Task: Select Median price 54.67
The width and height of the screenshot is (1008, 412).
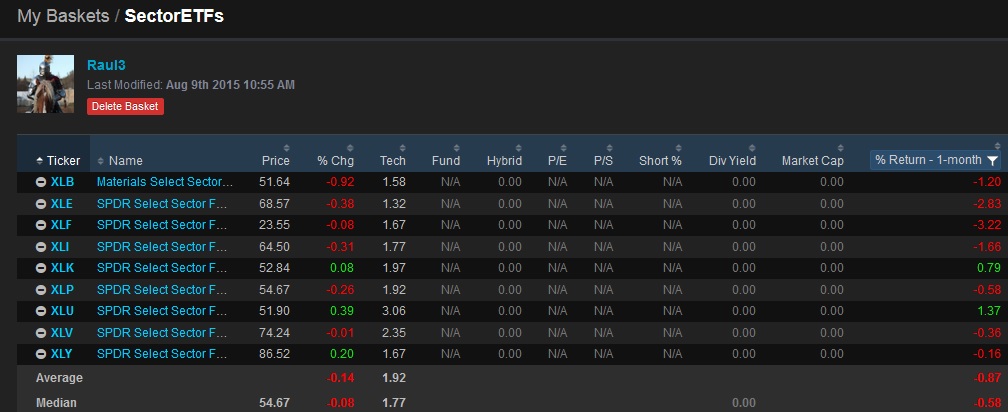Action: click(274, 403)
